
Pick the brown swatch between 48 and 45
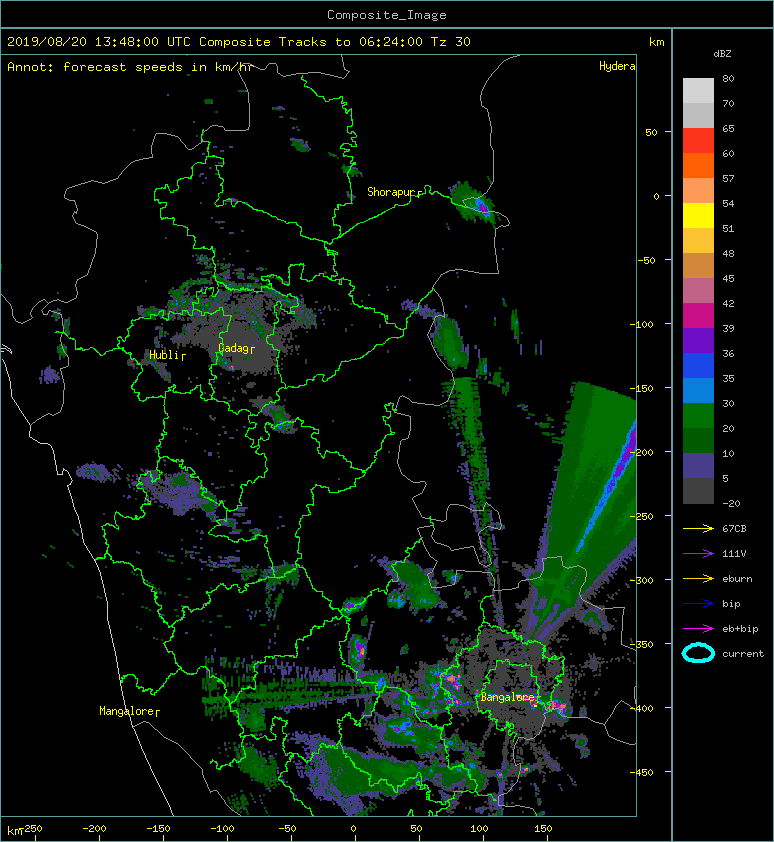(x=698, y=266)
